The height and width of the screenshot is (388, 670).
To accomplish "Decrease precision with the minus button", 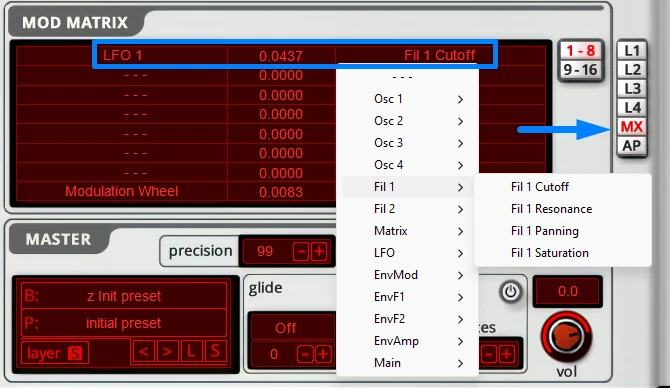I will [x=301, y=252].
